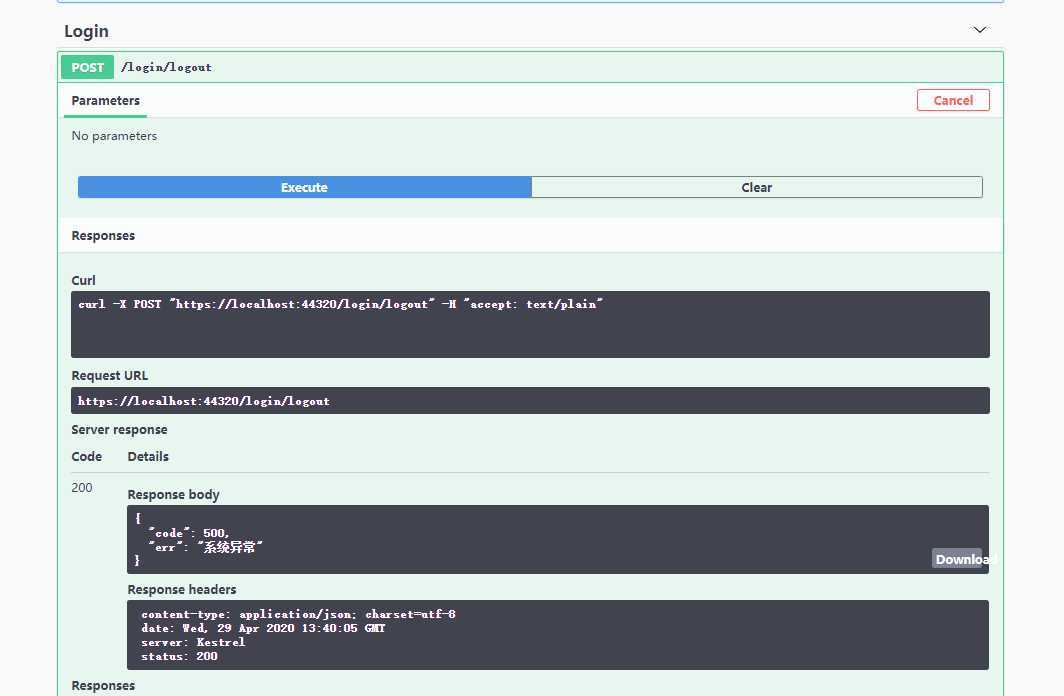Click the Code column header
Screen dimensions: 1064x696
click(87, 456)
